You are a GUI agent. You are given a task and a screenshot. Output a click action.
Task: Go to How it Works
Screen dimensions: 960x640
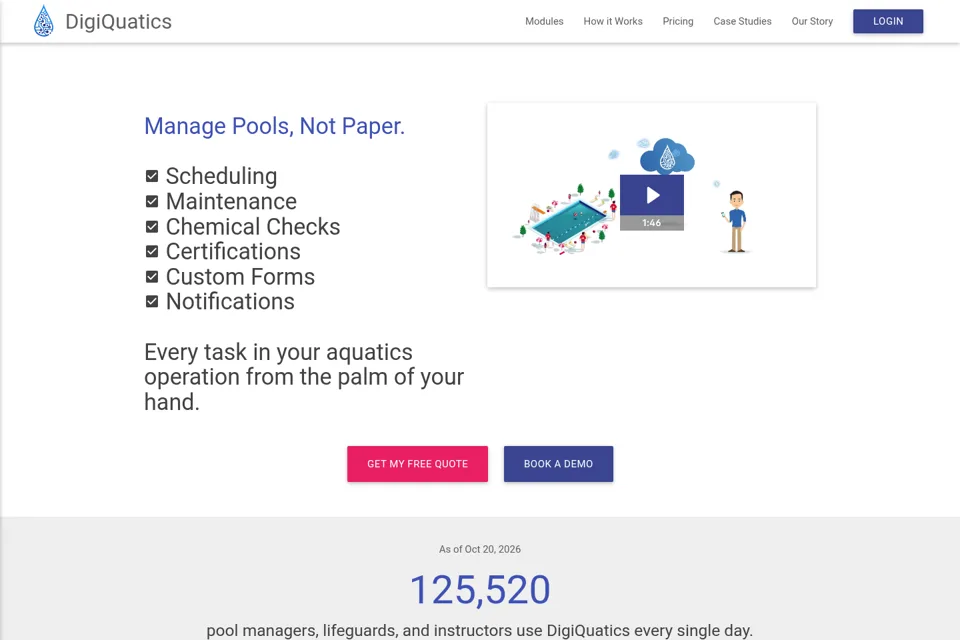click(613, 21)
